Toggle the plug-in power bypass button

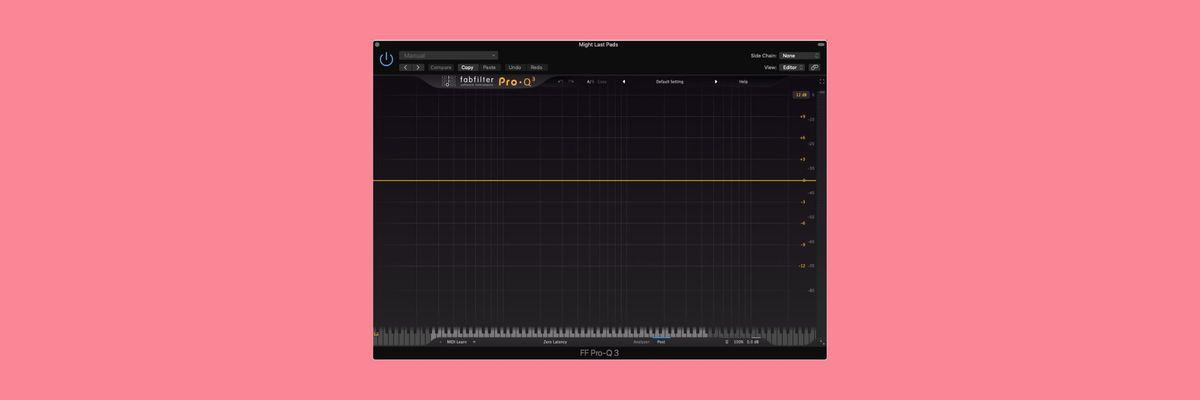point(386,59)
